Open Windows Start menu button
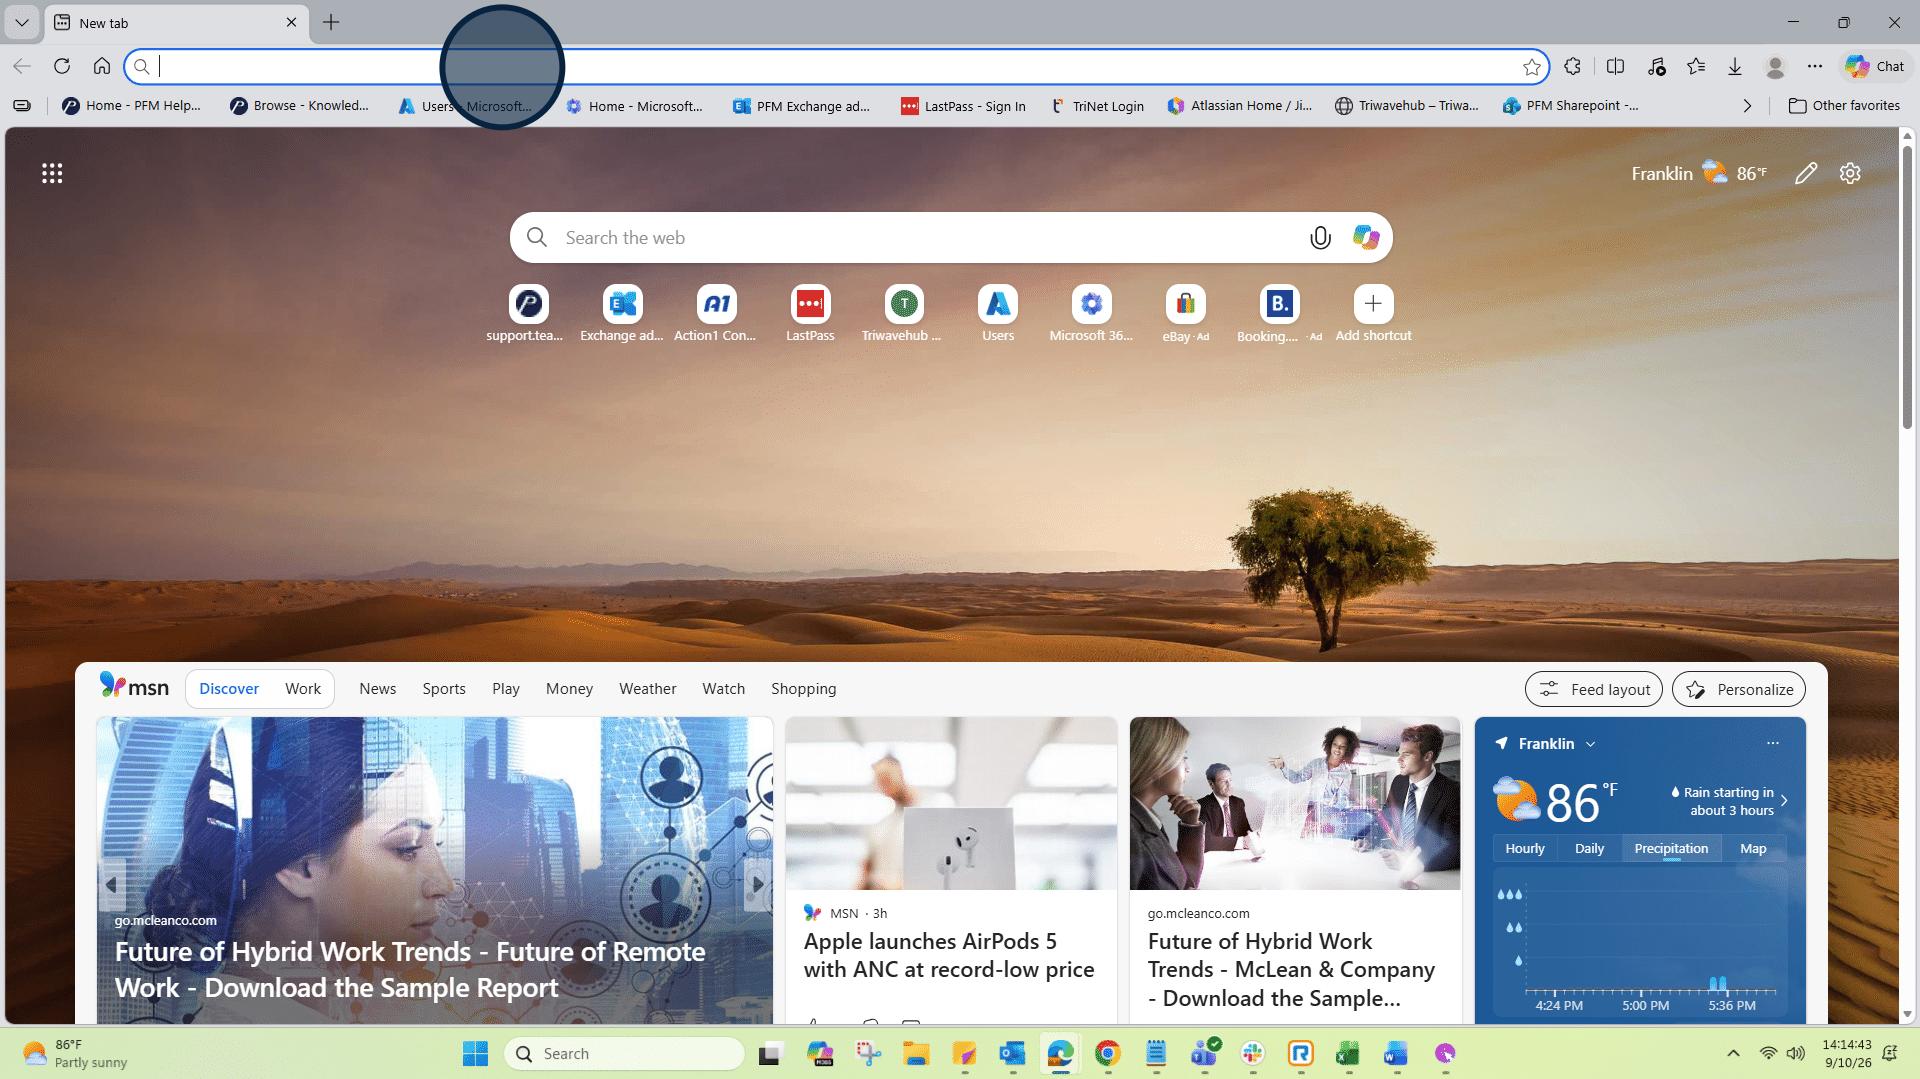Viewport: 1920px width, 1079px height. (x=475, y=1053)
